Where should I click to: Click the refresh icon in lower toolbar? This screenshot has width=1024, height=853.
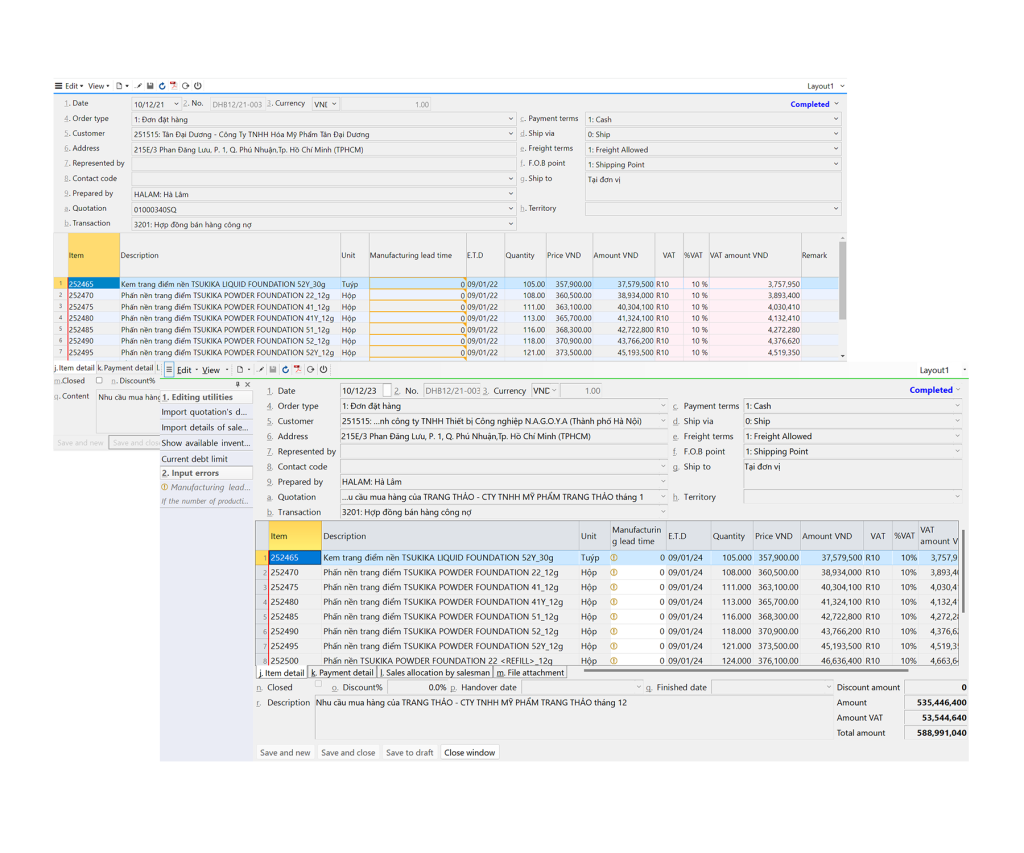[285, 370]
